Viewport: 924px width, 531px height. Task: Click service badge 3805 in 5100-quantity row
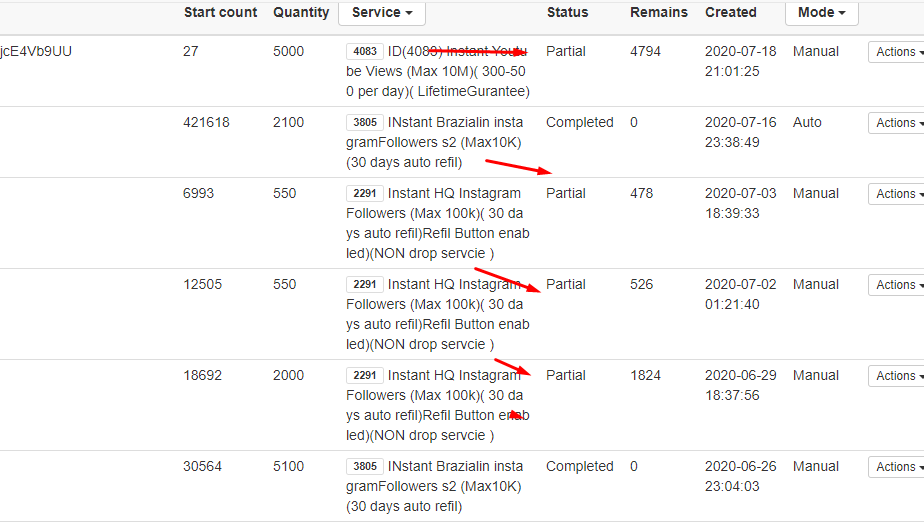pyautogui.click(x=365, y=466)
